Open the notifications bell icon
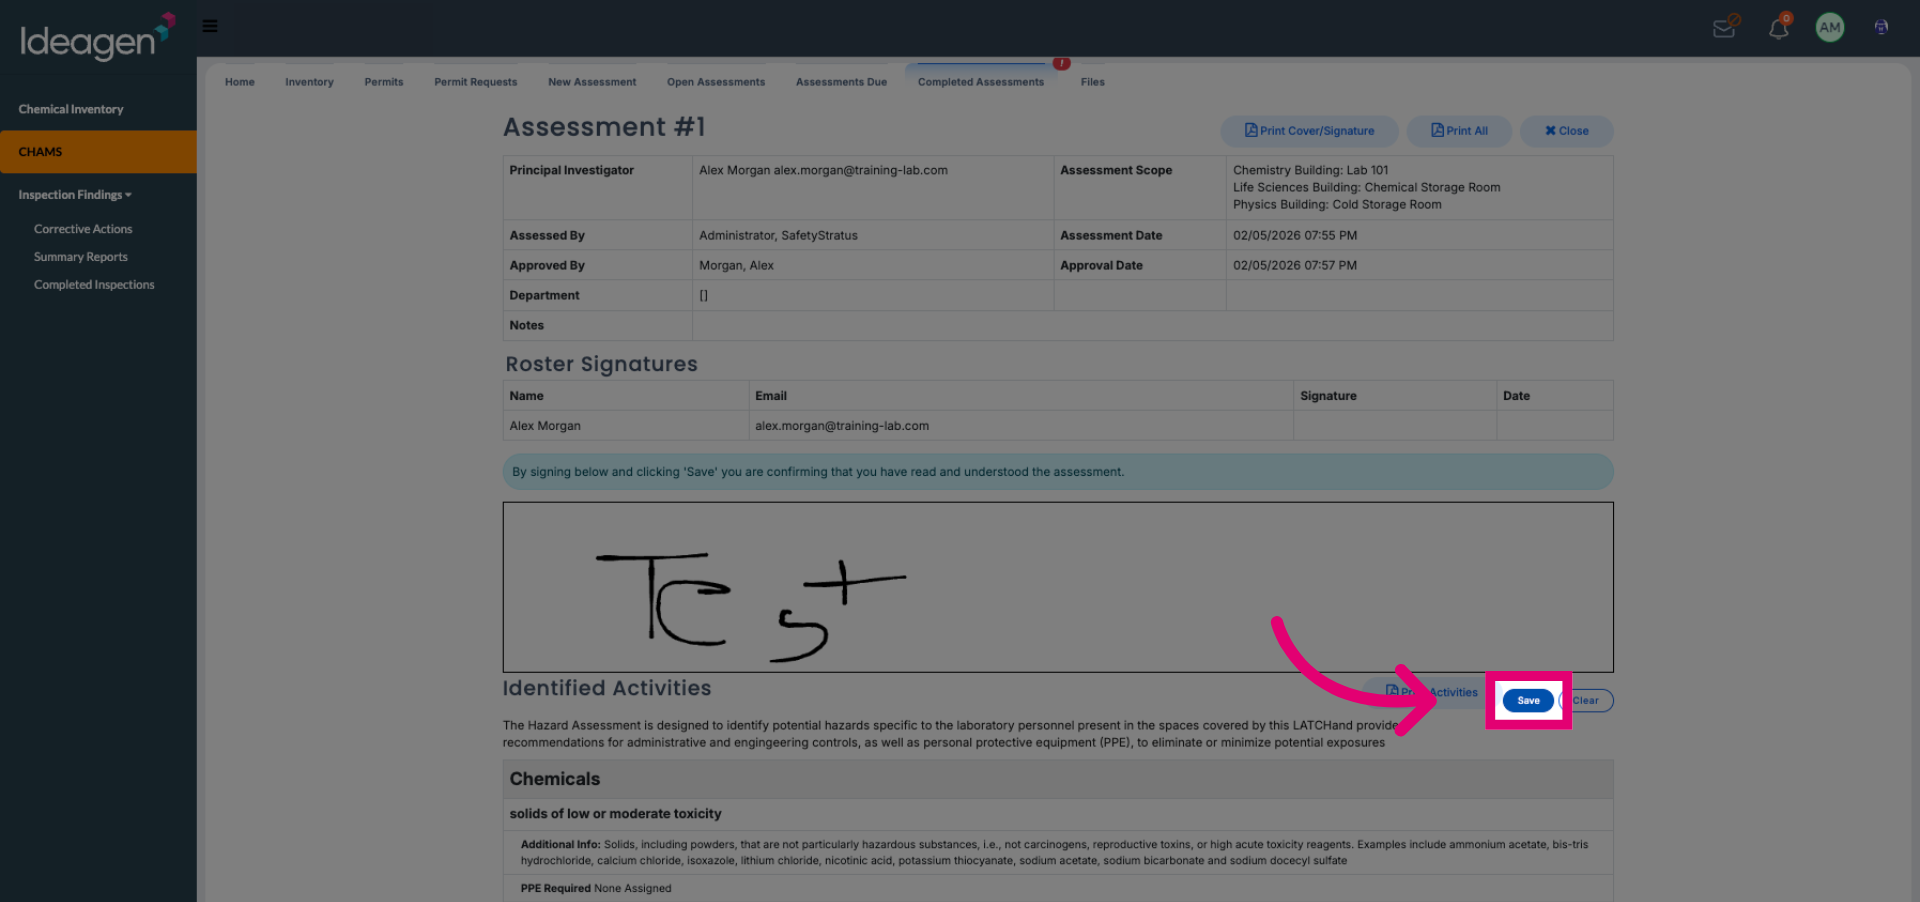 click(x=1779, y=27)
